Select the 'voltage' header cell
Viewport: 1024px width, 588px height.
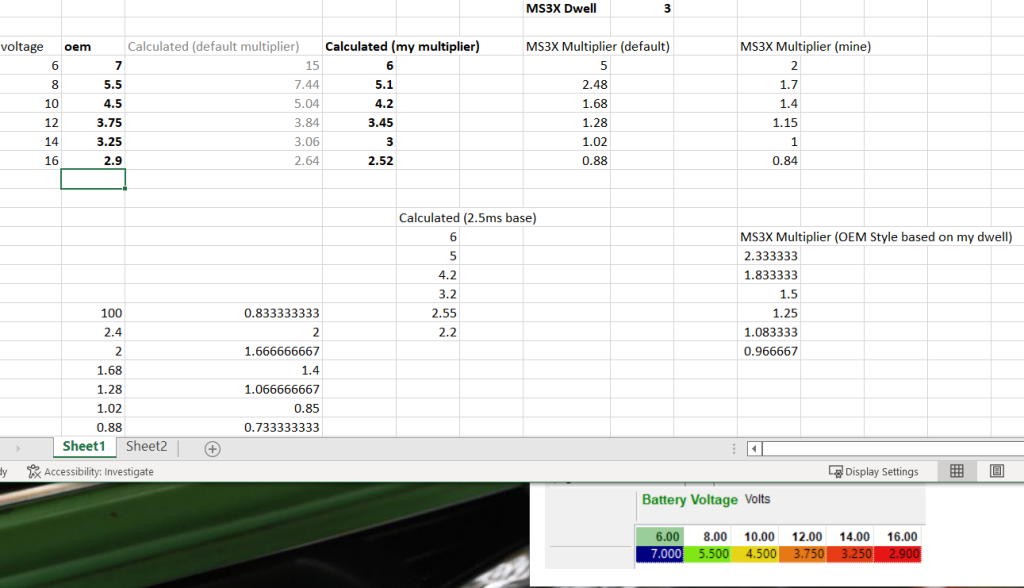30,46
